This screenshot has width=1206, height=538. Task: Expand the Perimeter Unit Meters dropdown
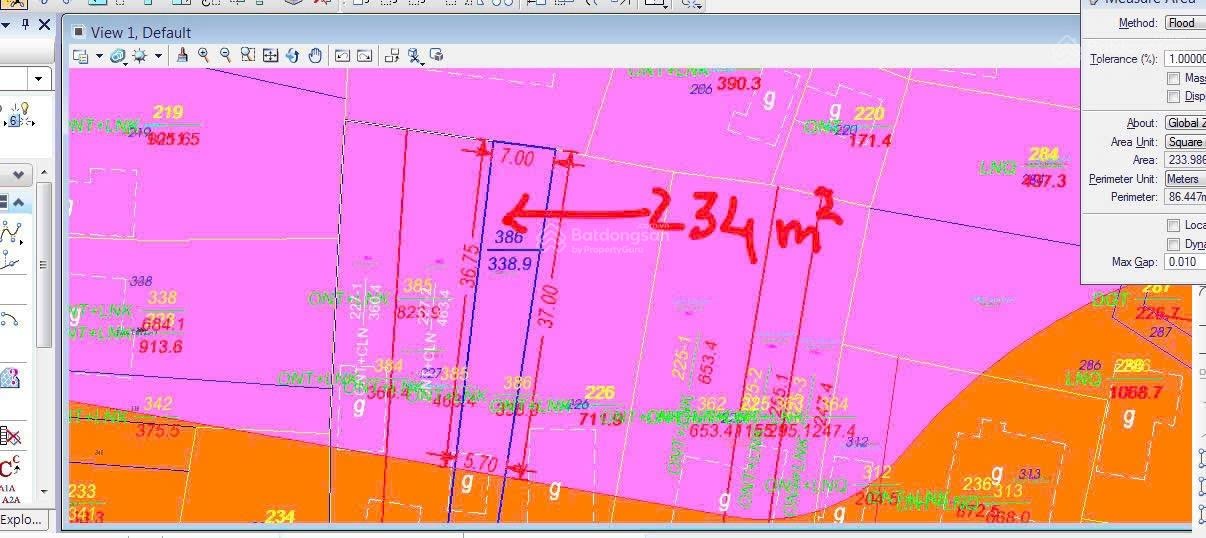coord(1185,179)
